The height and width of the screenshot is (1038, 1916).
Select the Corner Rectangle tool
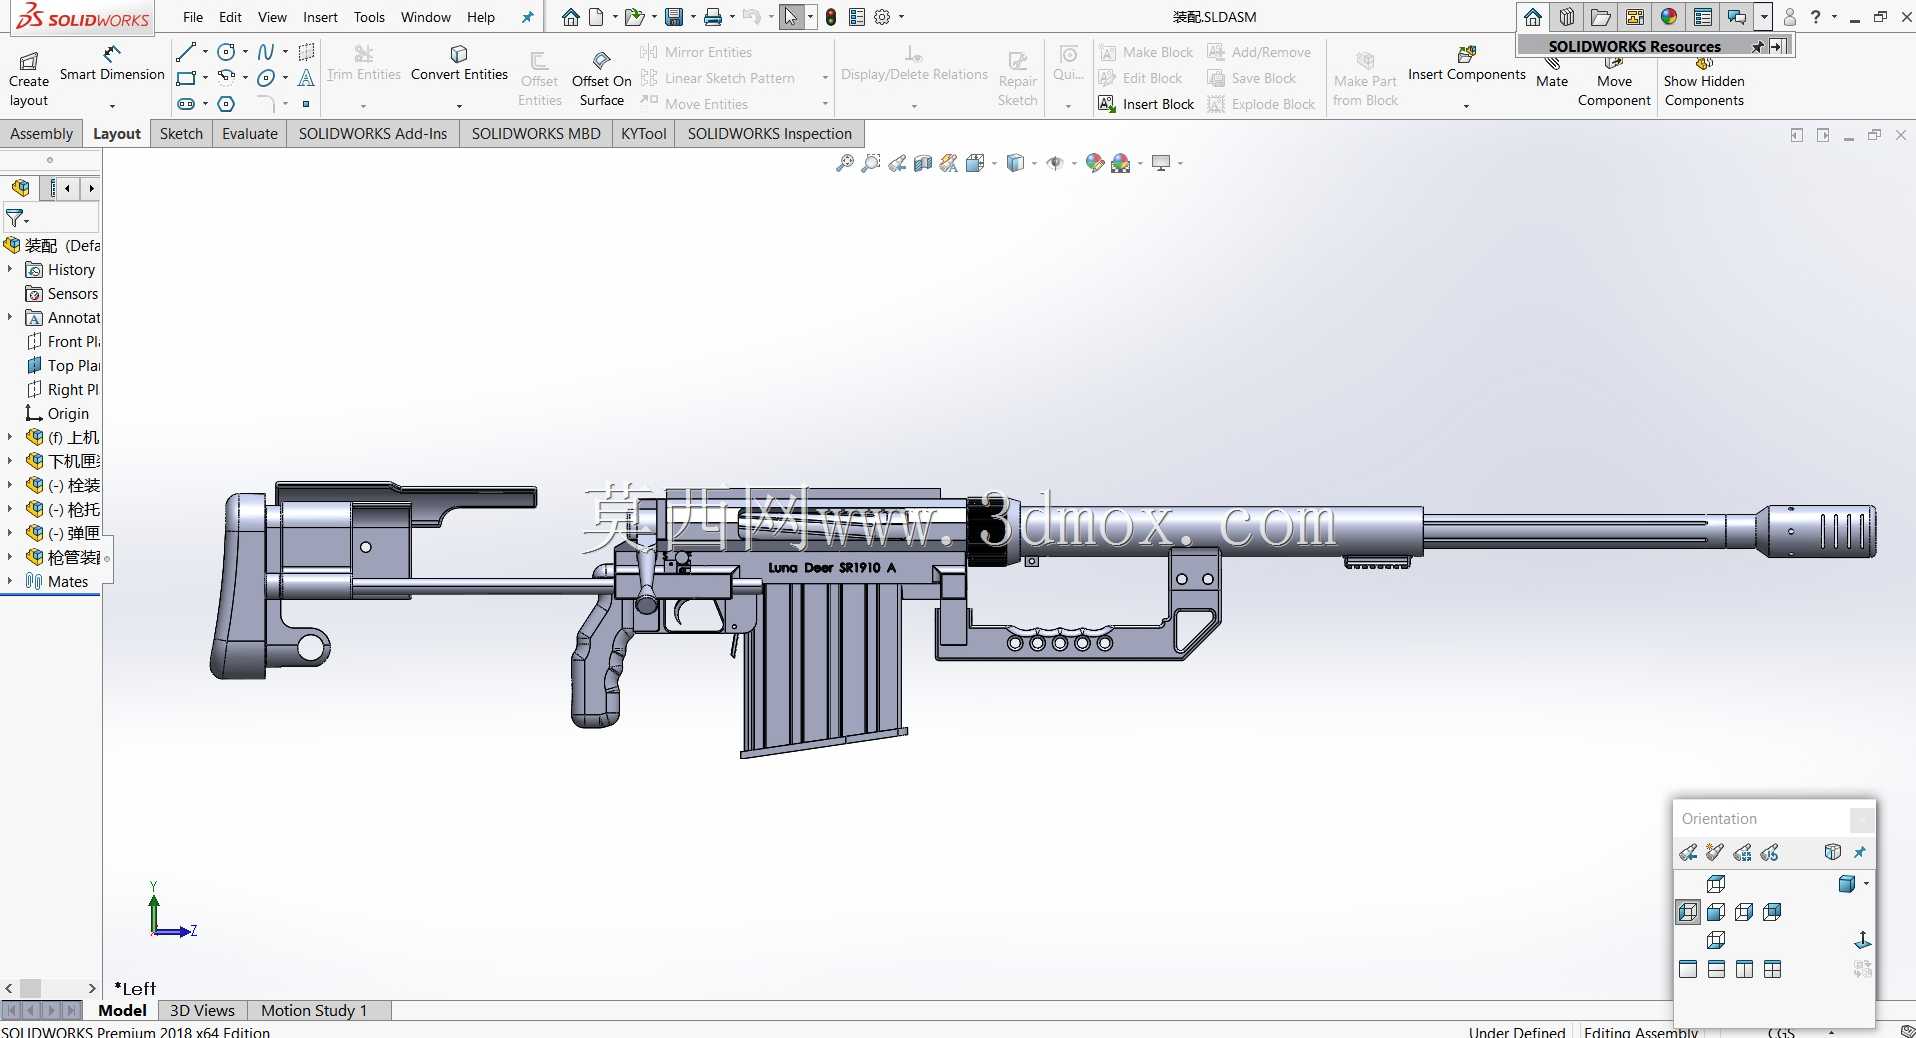(x=186, y=78)
